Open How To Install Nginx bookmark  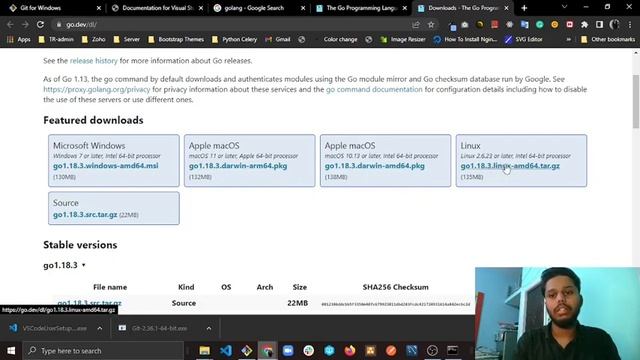point(465,39)
